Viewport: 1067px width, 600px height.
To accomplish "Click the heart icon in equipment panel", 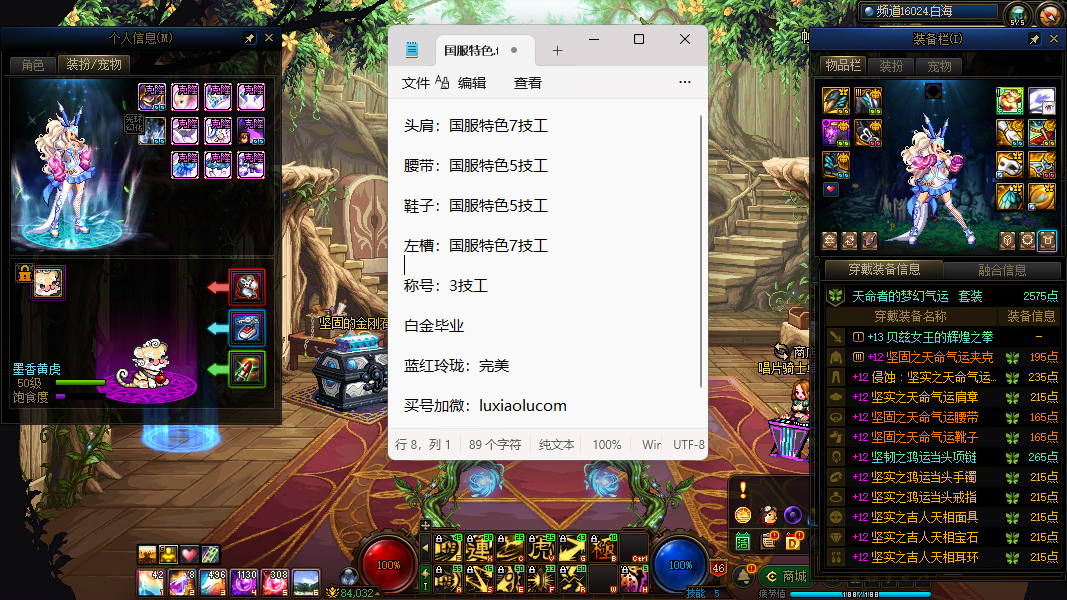I will tap(831, 189).
